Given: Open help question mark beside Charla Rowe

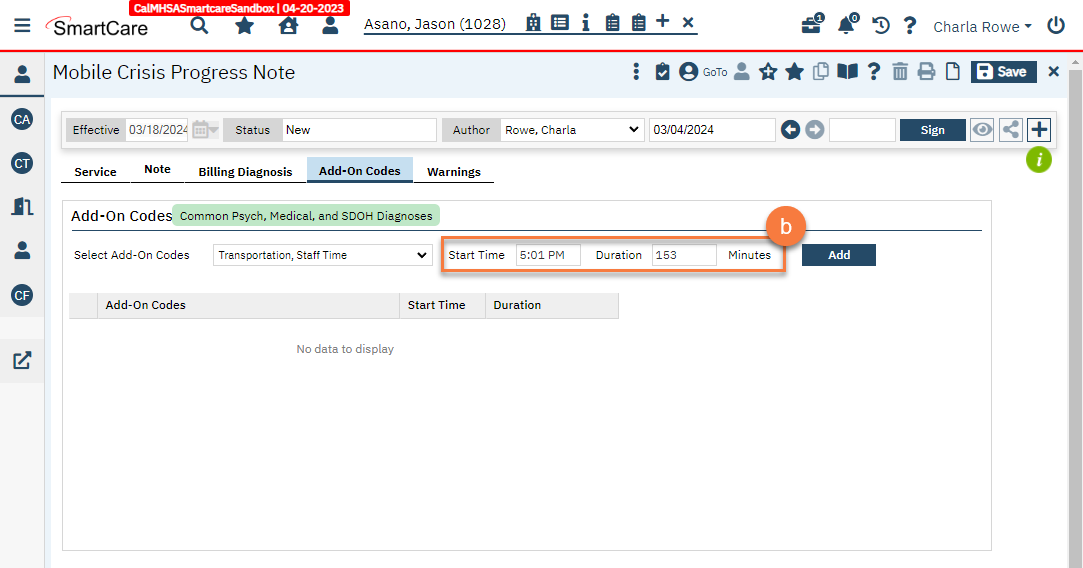Looking at the screenshot, I should tap(910, 26).
